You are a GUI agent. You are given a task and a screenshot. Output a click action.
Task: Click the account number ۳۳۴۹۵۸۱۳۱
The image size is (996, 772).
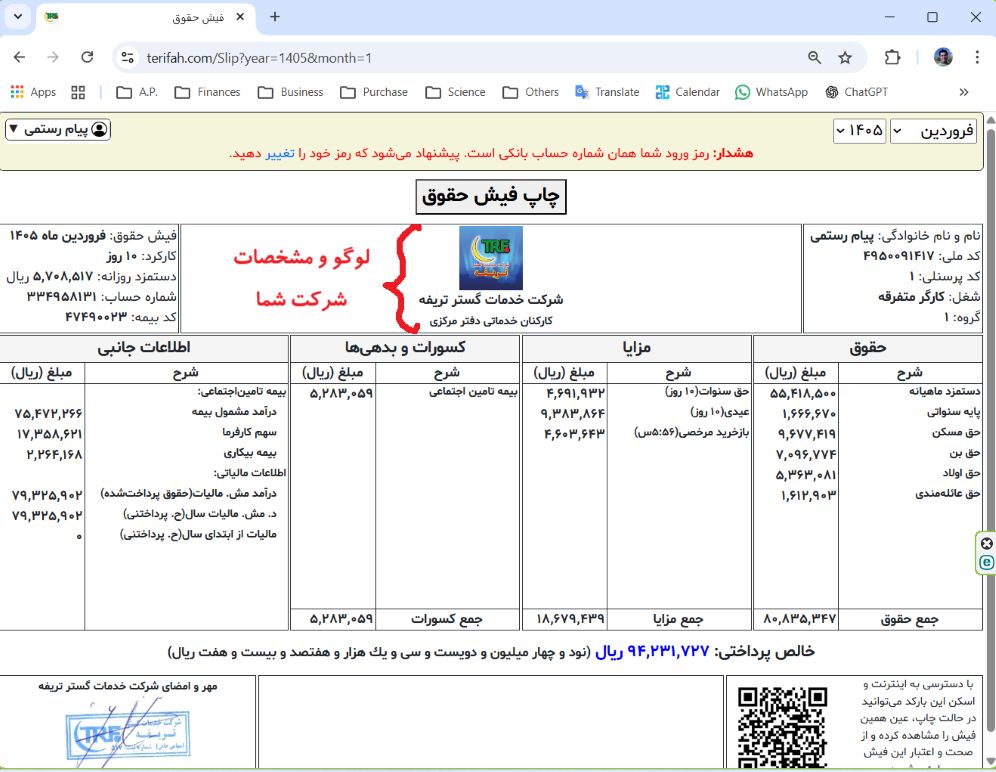point(62,297)
